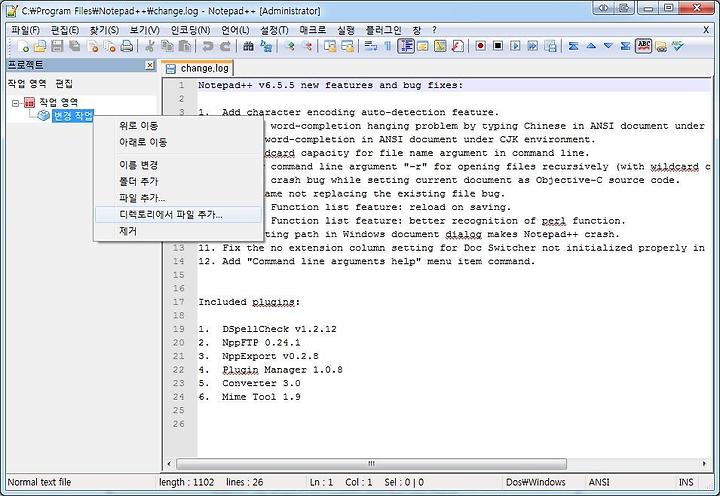Click the Redo arrow icon
The width and height of the screenshot is (720, 496).
[x=225, y=46]
